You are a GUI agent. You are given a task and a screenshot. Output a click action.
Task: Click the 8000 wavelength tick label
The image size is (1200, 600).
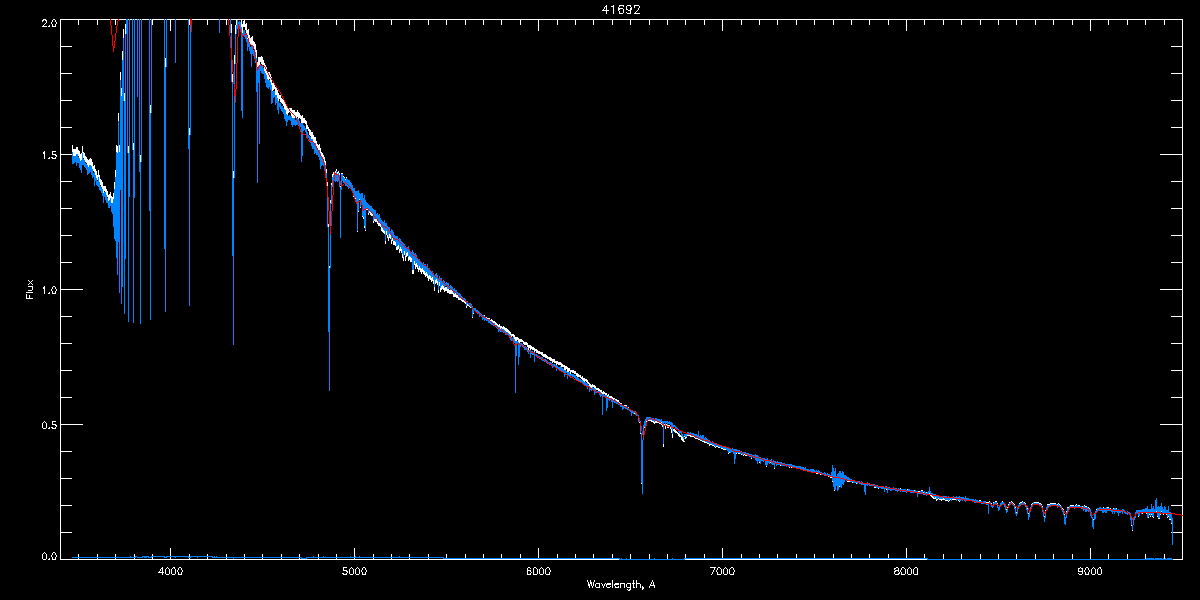tap(906, 572)
